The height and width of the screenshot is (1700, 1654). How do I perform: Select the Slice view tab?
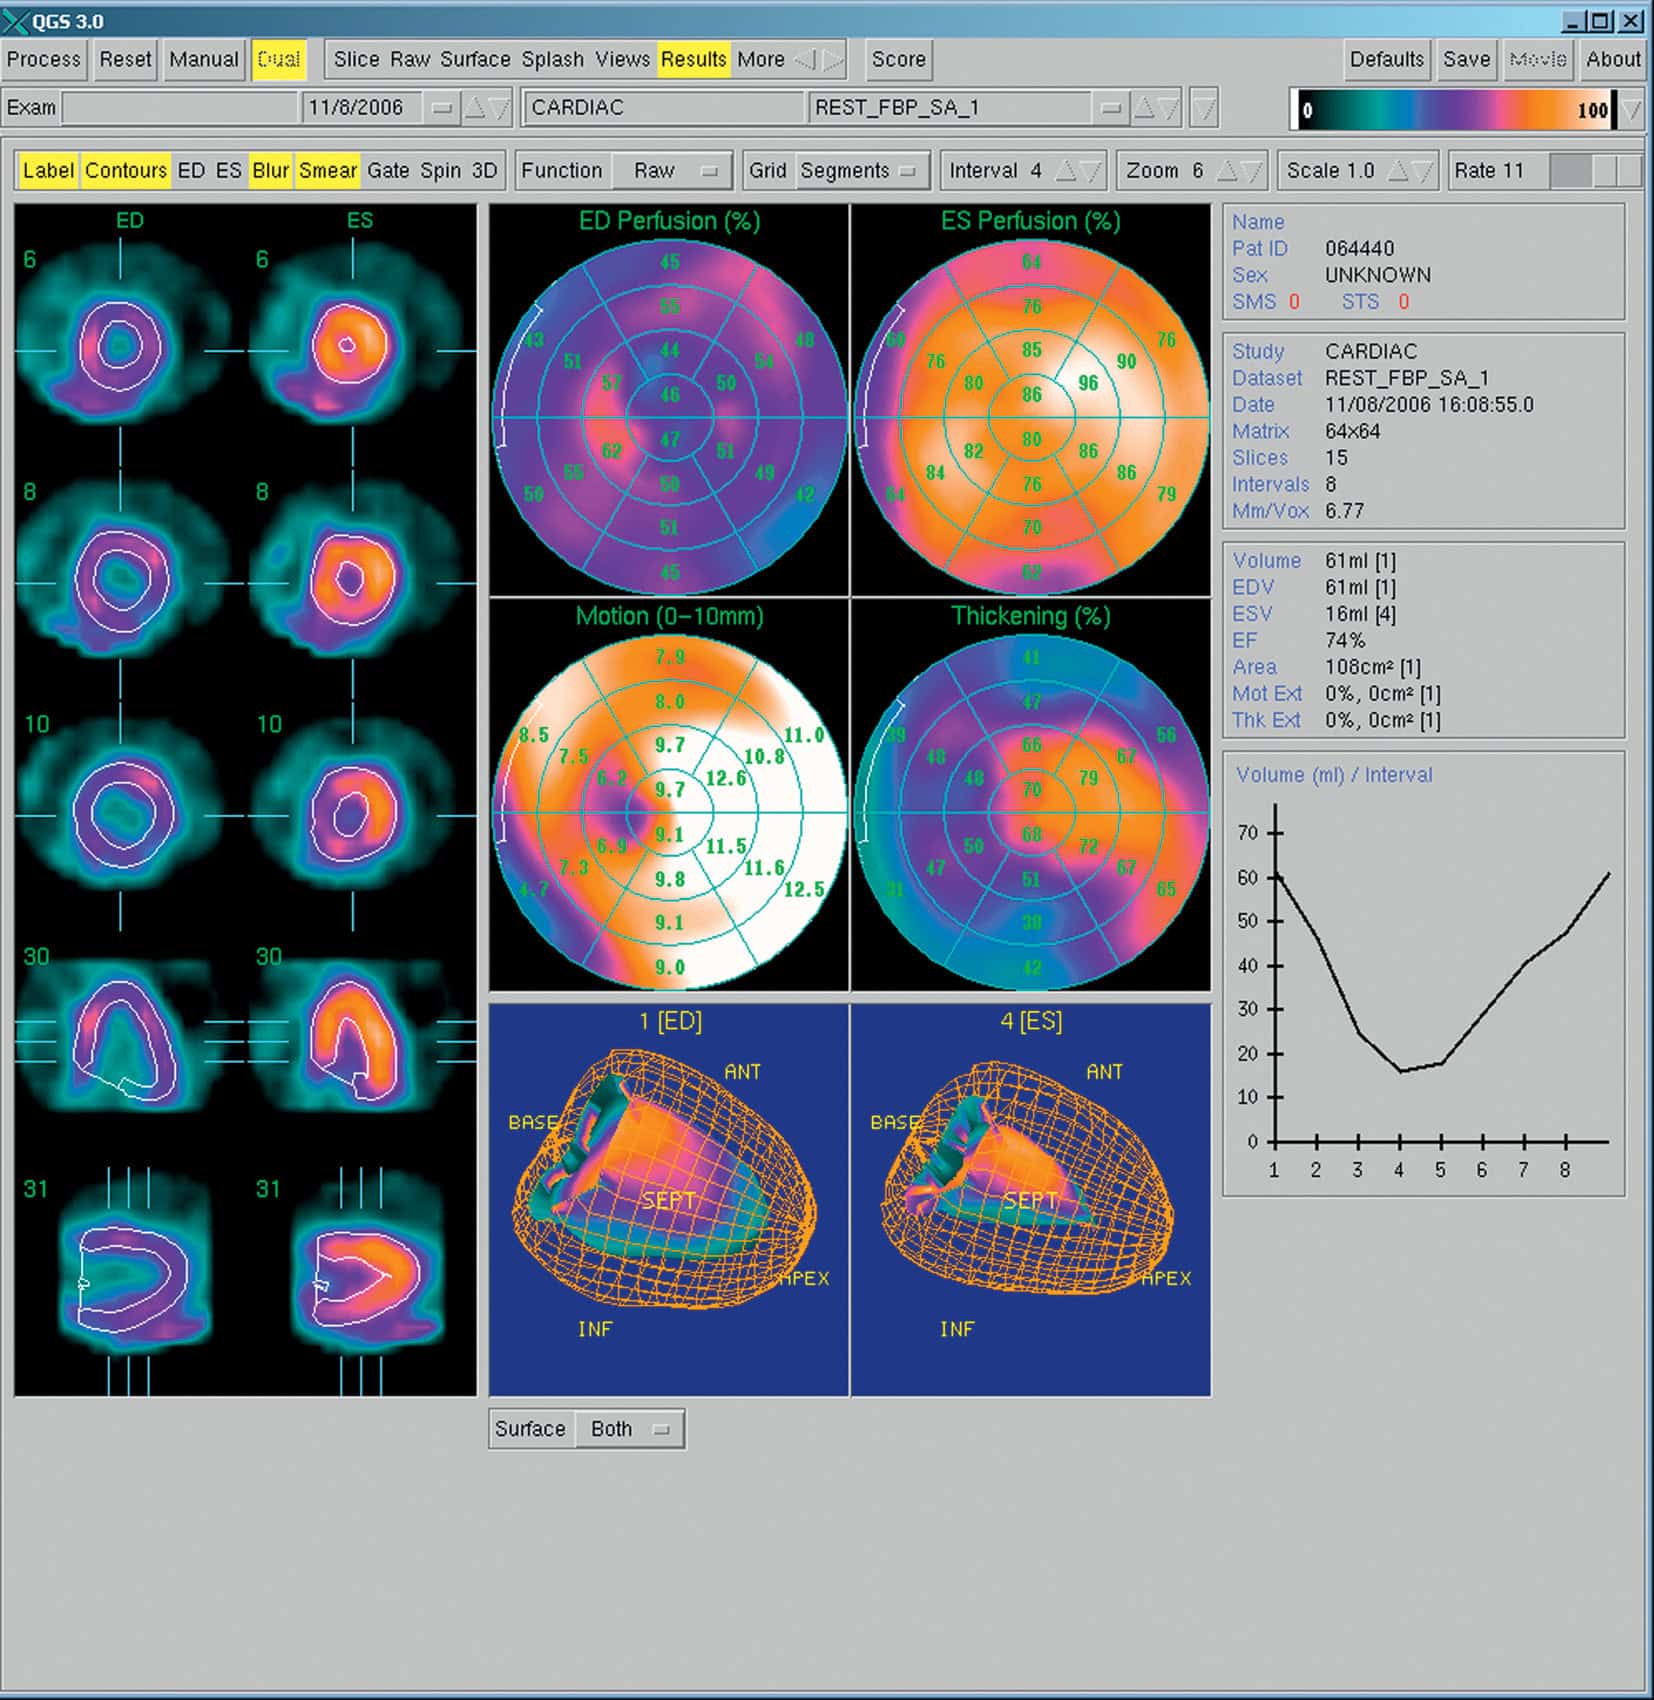(356, 60)
